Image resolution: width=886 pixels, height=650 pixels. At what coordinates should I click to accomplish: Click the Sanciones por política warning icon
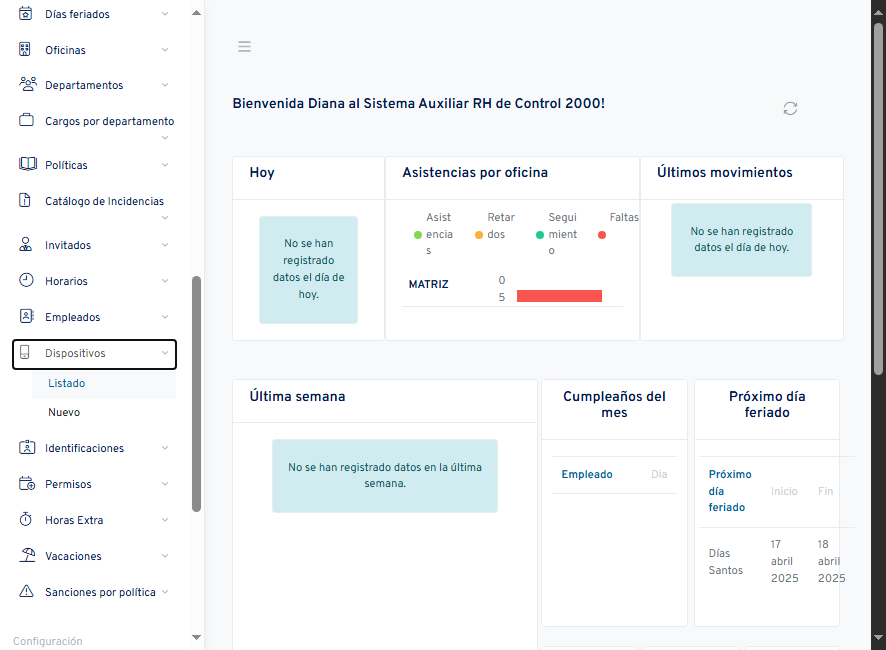click(26, 591)
